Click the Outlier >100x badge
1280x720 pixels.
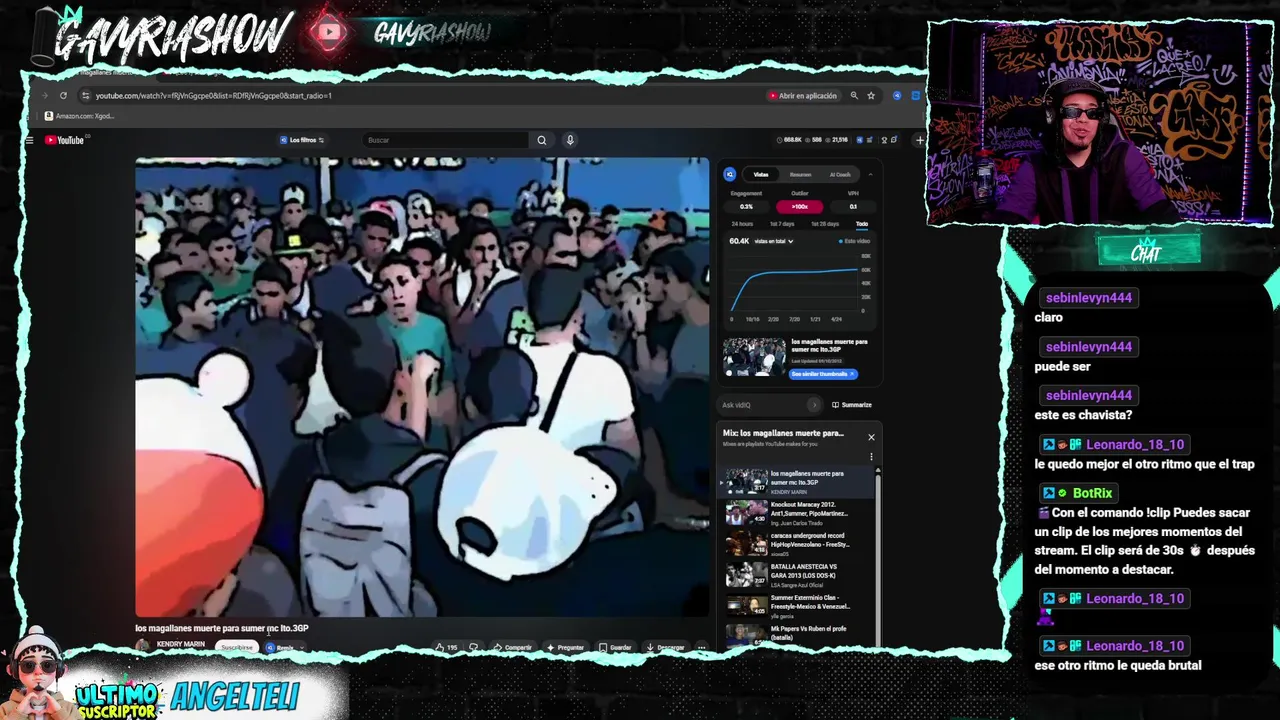pos(799,207)
